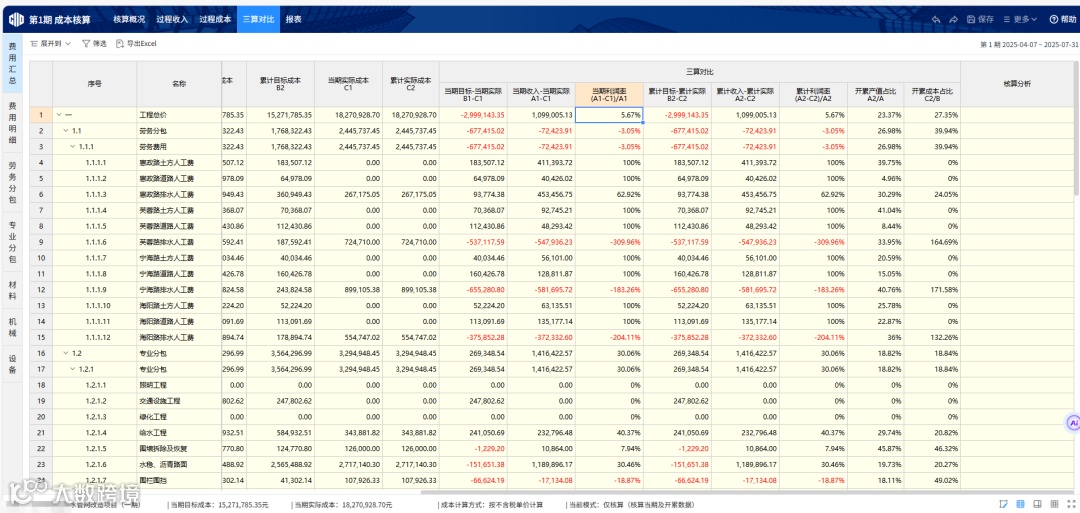Click 当期实际成本 C1 column header
The width and height of the screenshot is (1080, 513).
click(x=349, y=83)
